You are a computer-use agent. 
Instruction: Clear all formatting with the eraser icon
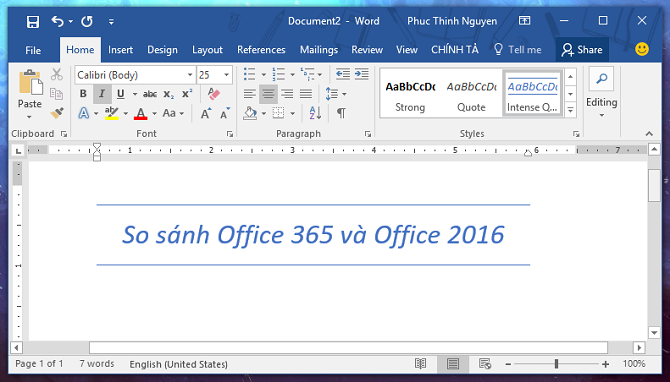(214, 94)
